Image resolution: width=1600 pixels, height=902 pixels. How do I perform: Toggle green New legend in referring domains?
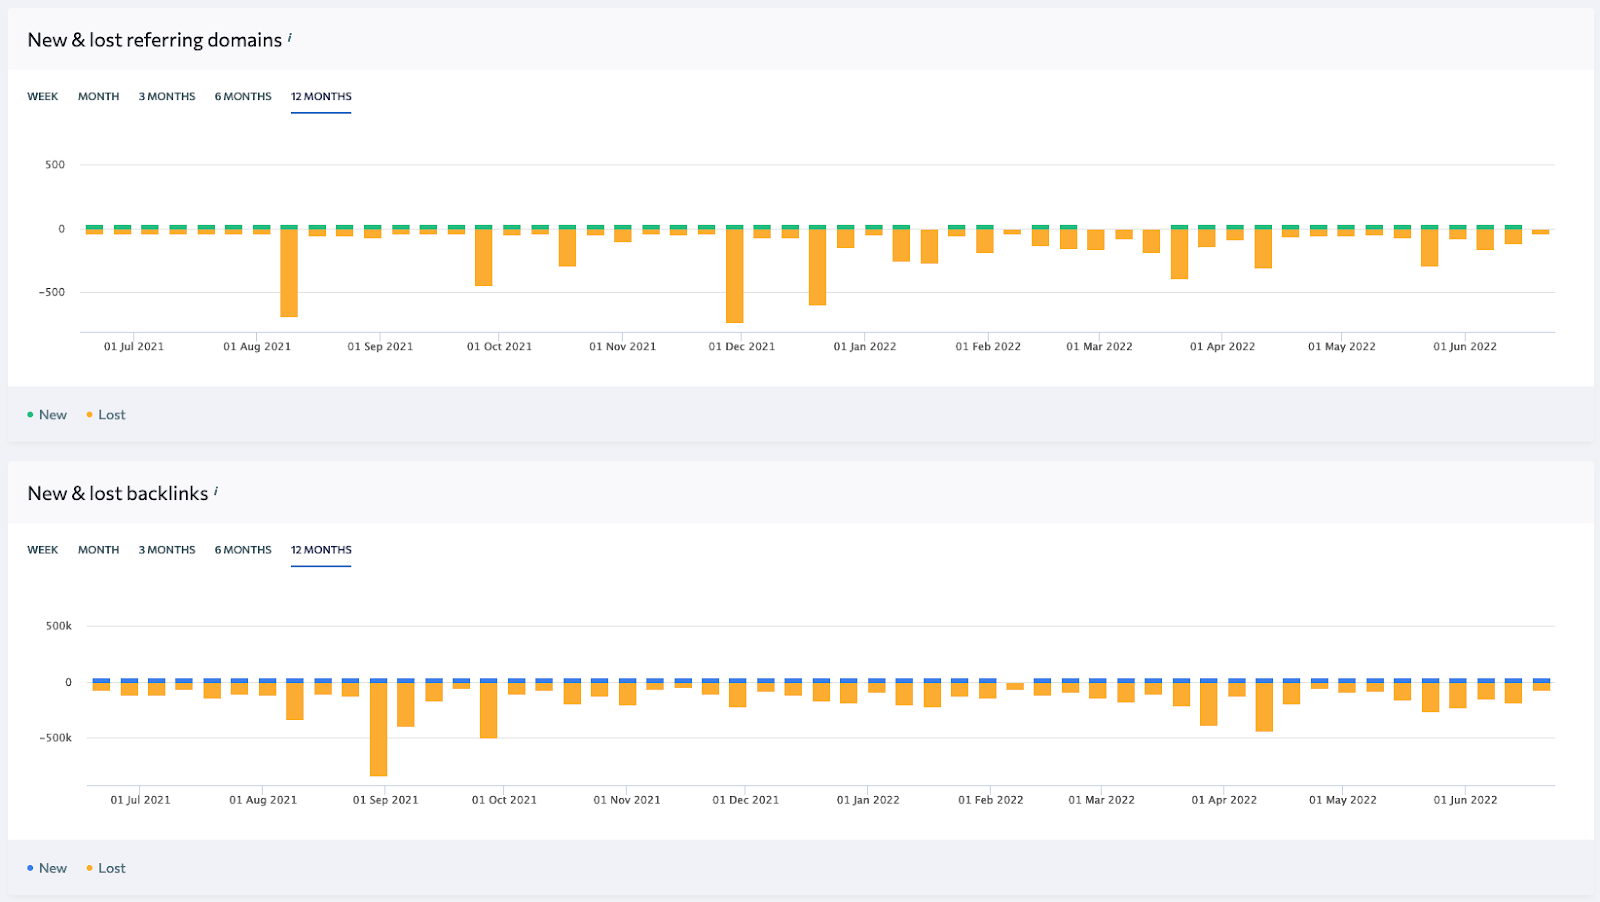pyautogui.click(x=47, y=415)
